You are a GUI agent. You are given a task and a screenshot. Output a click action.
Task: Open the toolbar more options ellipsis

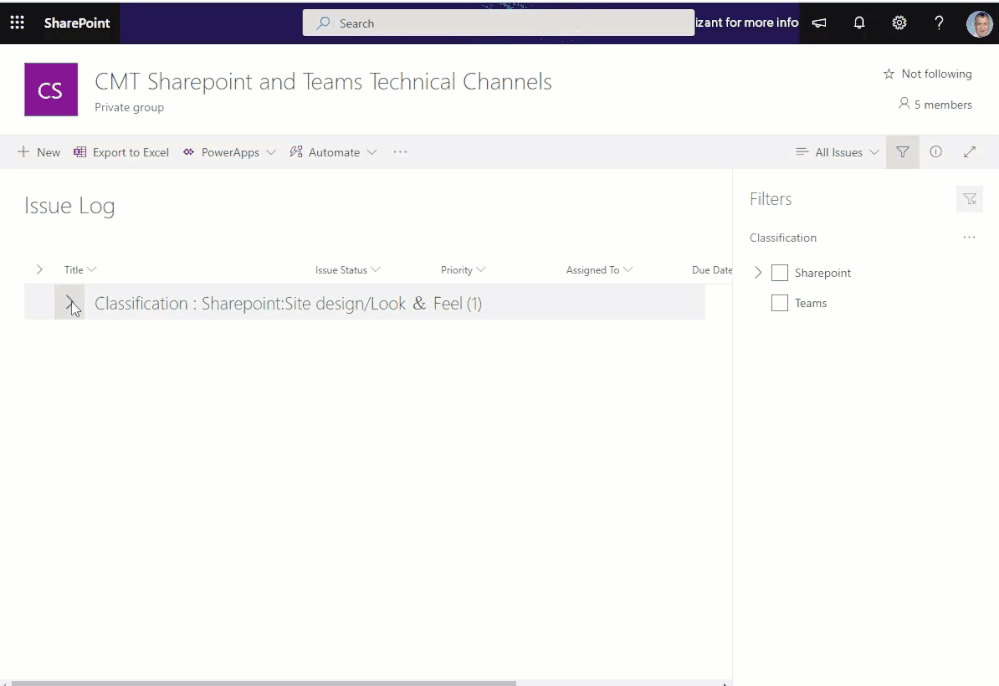click(400, 152)
